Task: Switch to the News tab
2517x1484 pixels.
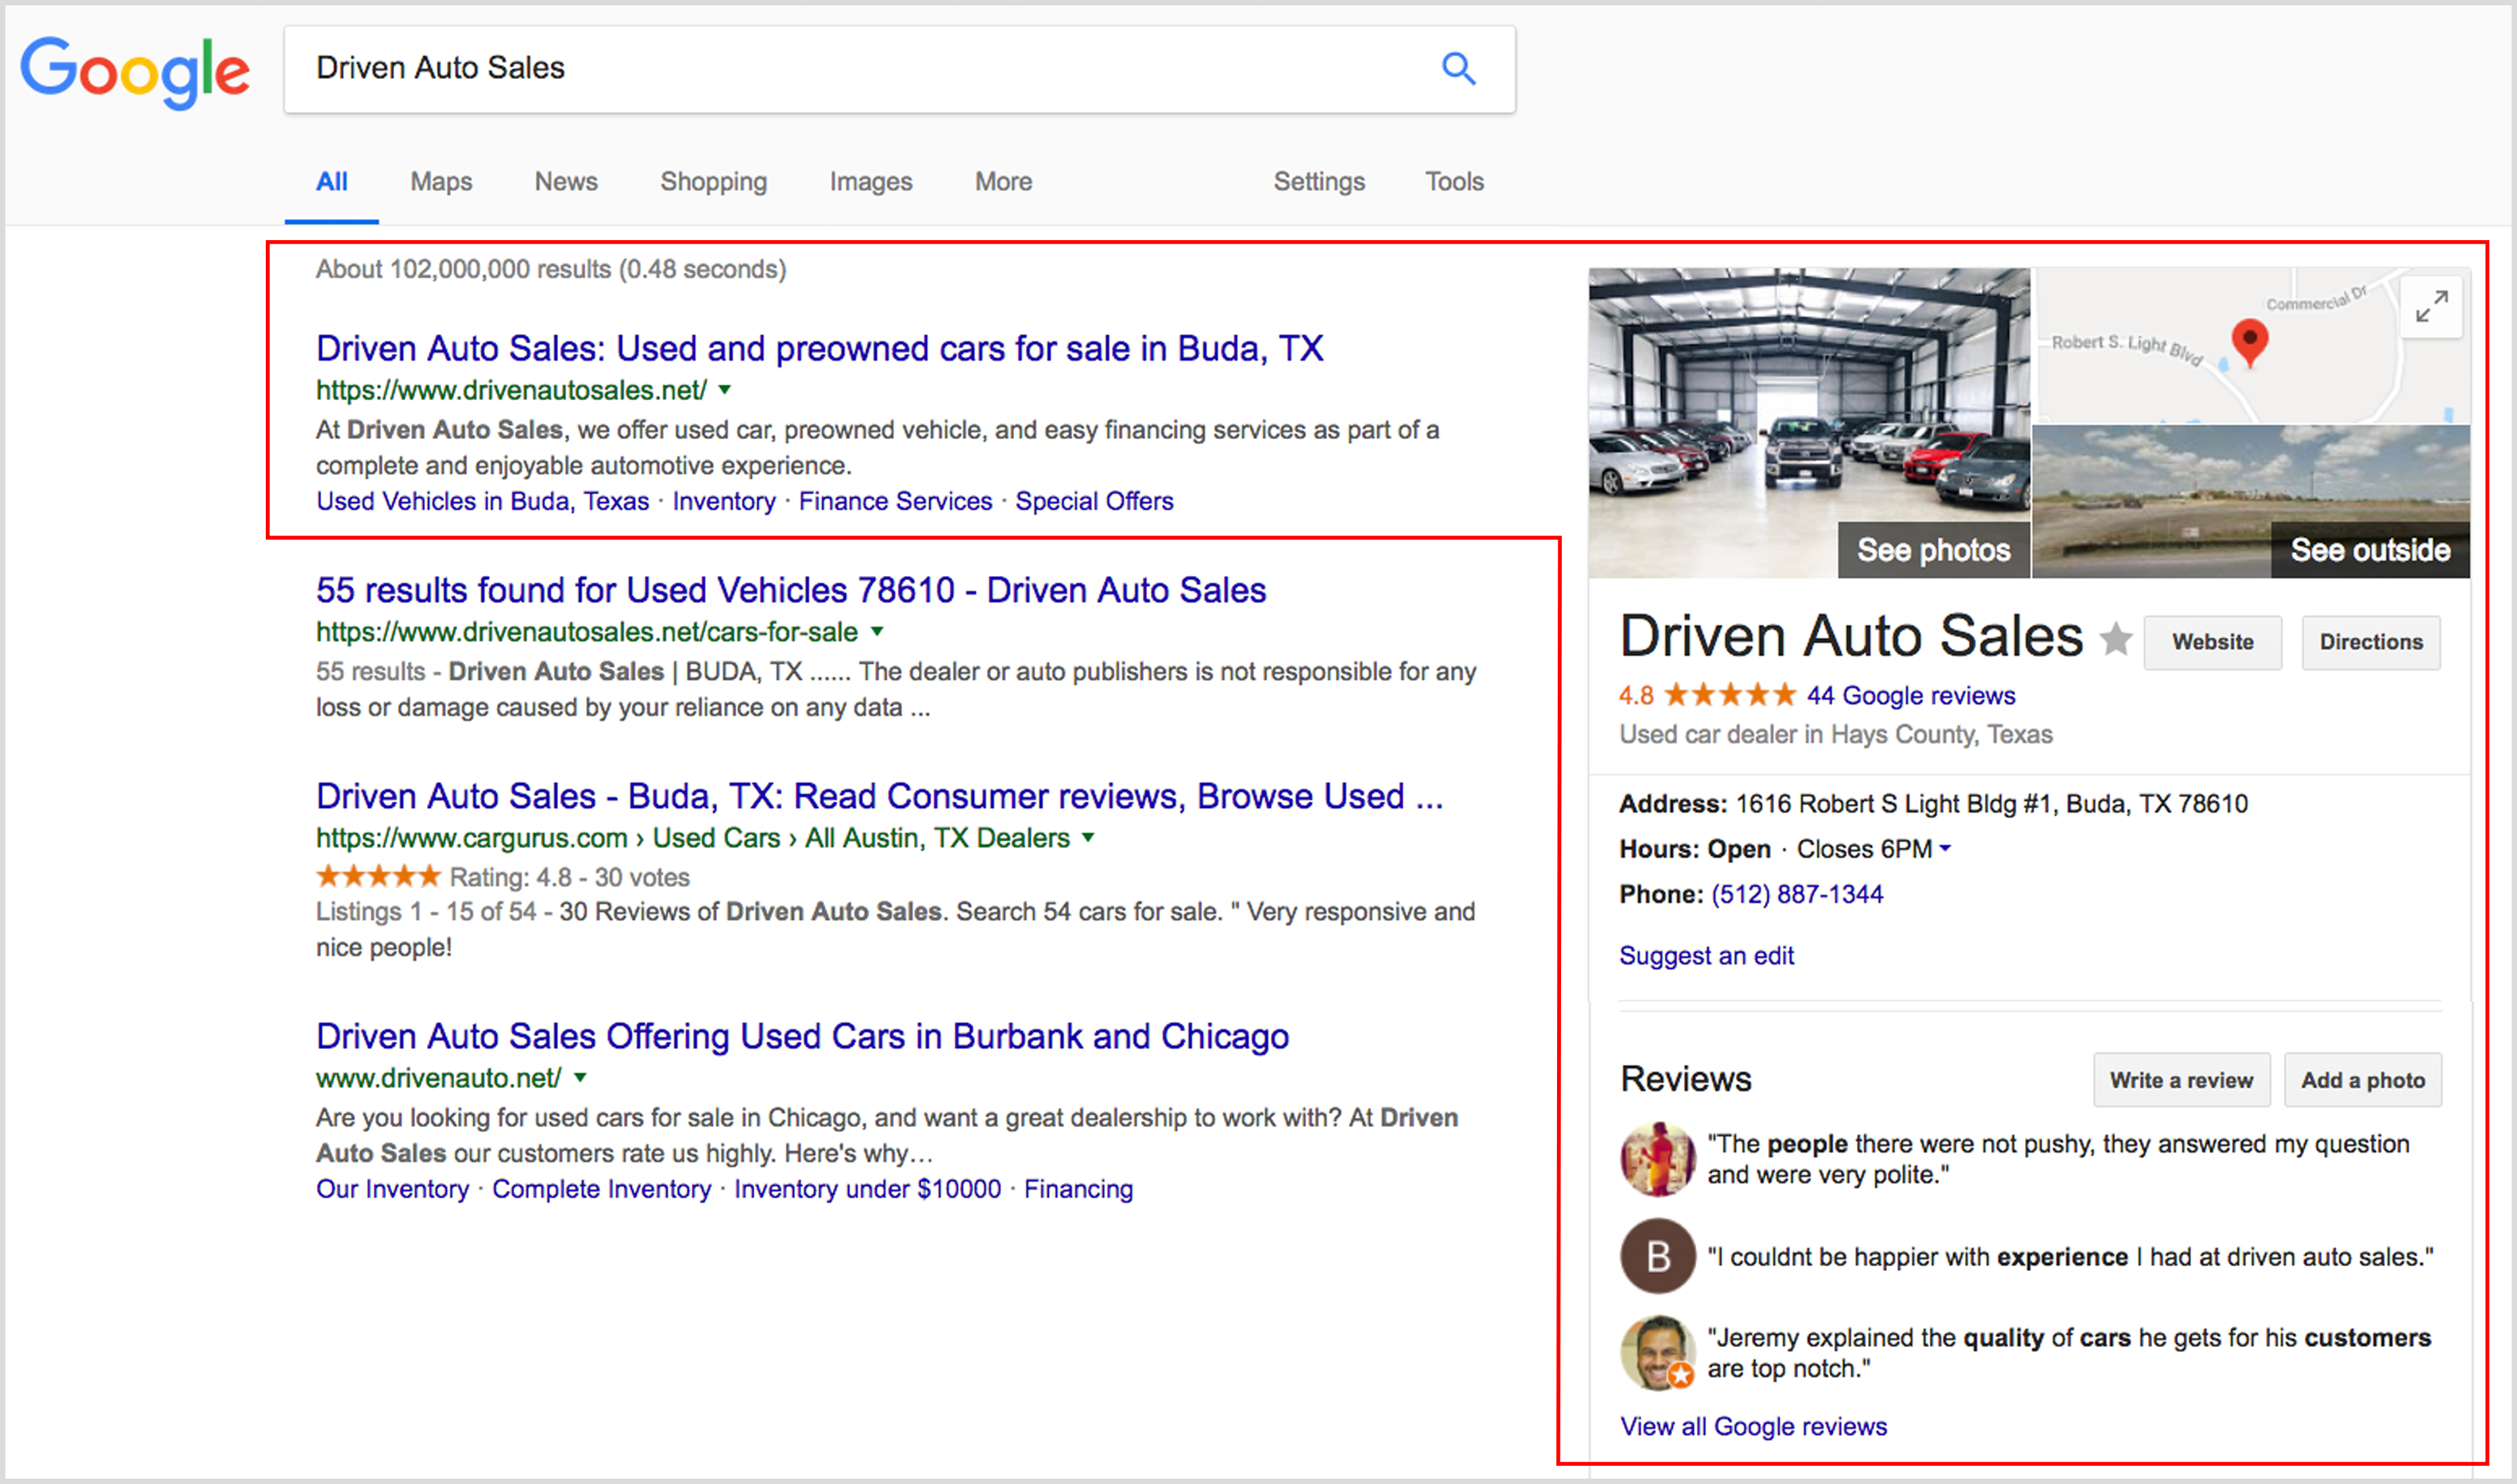Action: click(x=566, y=182)
